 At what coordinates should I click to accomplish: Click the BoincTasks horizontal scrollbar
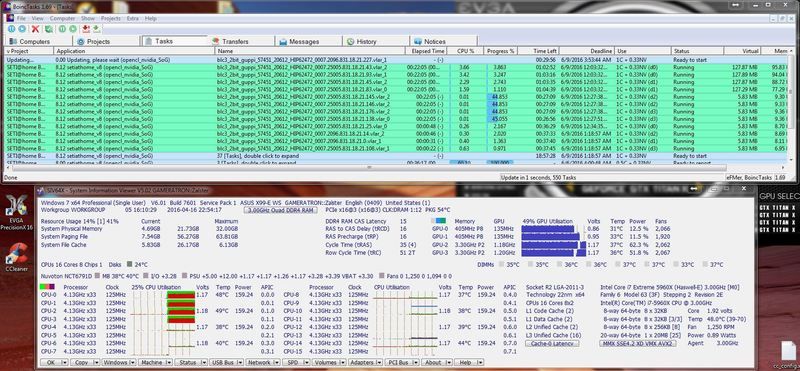point(370,167)
